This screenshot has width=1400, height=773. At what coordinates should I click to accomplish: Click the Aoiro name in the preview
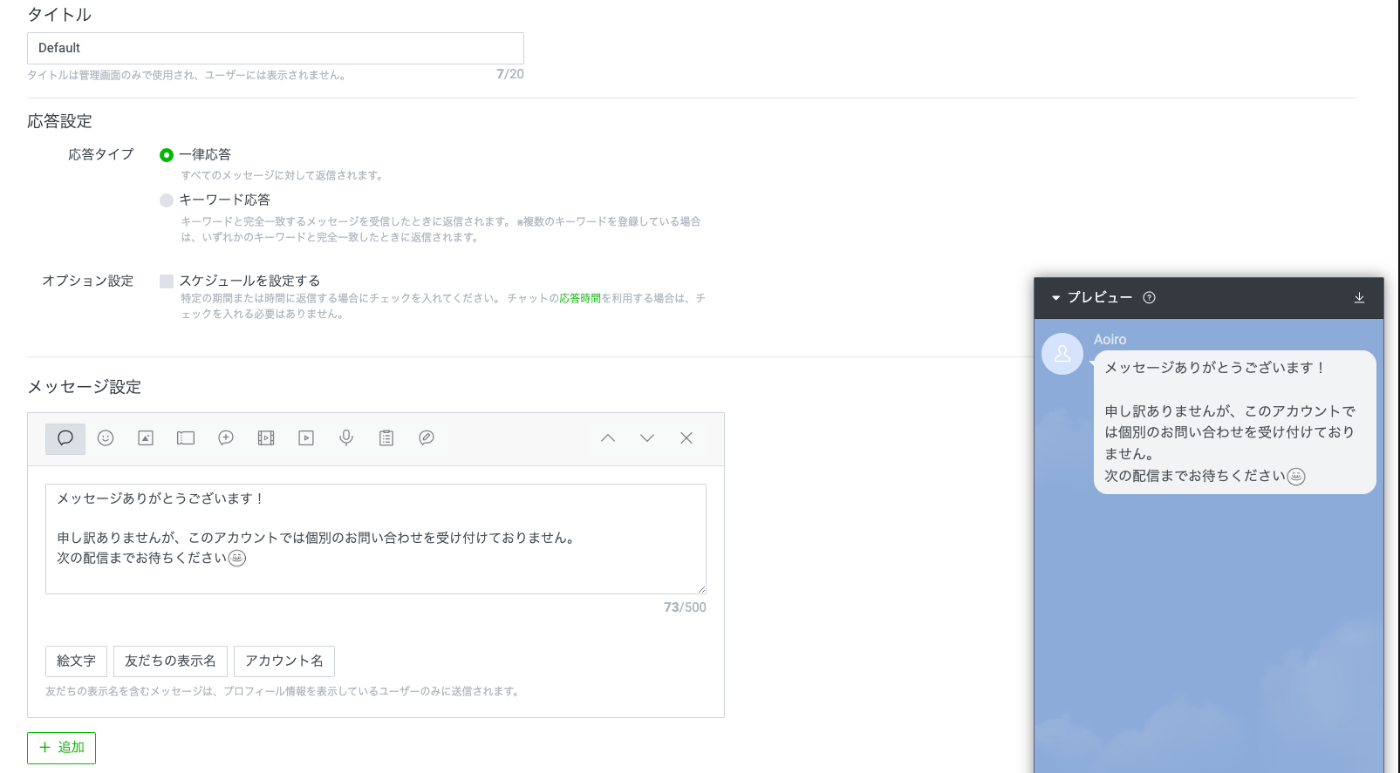1110,340
